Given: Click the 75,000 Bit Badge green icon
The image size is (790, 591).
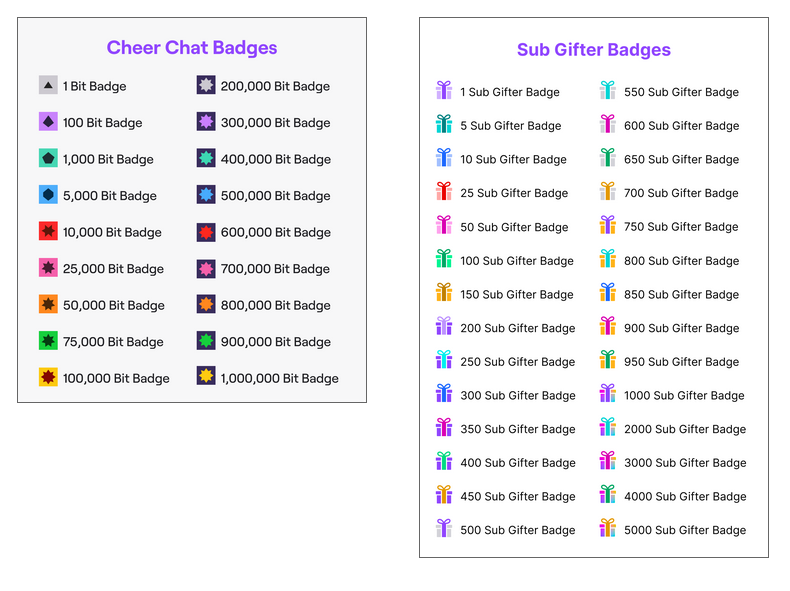Looking at the screenshot, I should point(48,341).
